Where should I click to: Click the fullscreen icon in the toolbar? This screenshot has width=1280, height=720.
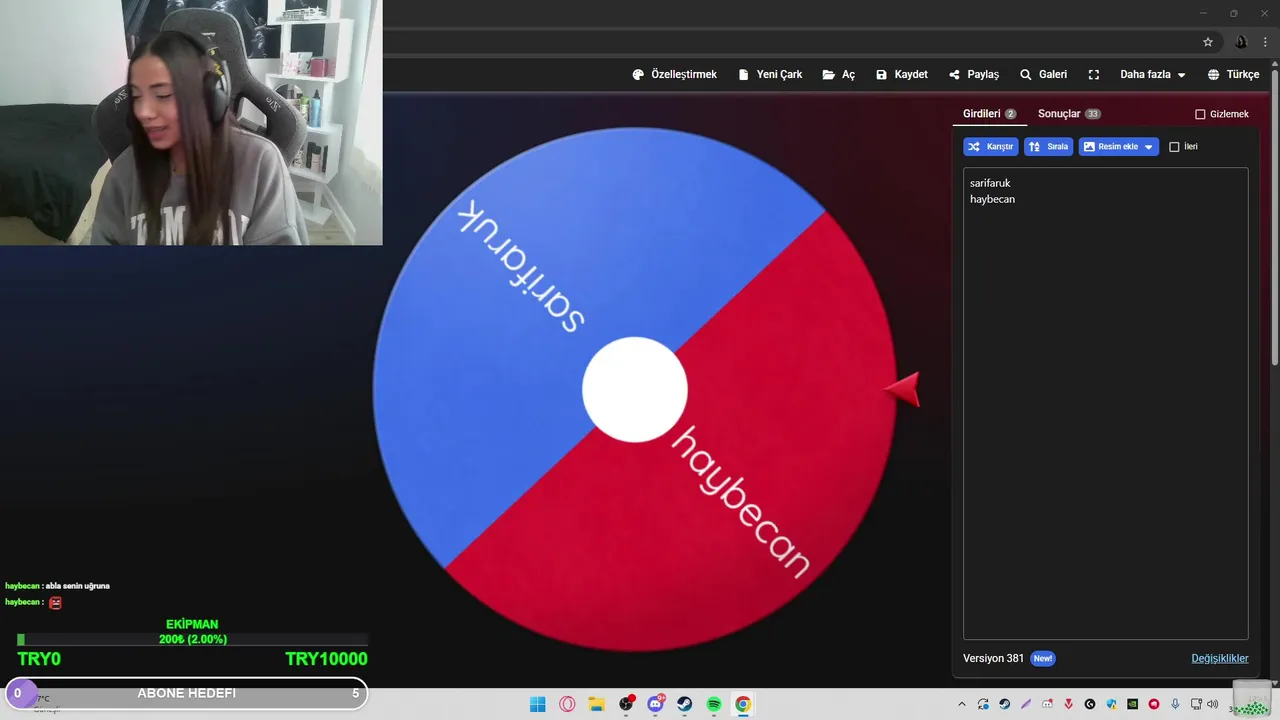tap(1094, 75)
